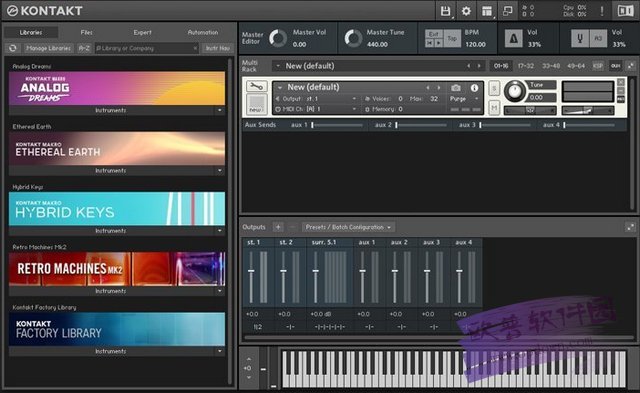Click the Master Vol knob

(278, 38)
